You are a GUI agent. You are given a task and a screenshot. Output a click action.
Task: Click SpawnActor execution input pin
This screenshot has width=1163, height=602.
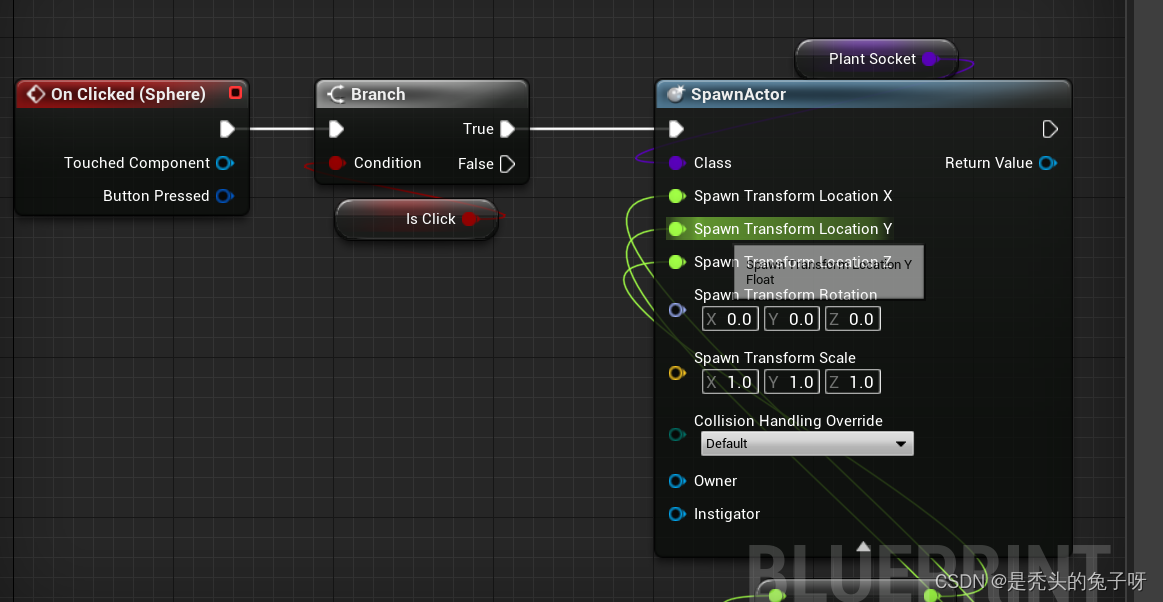point(676,130)
